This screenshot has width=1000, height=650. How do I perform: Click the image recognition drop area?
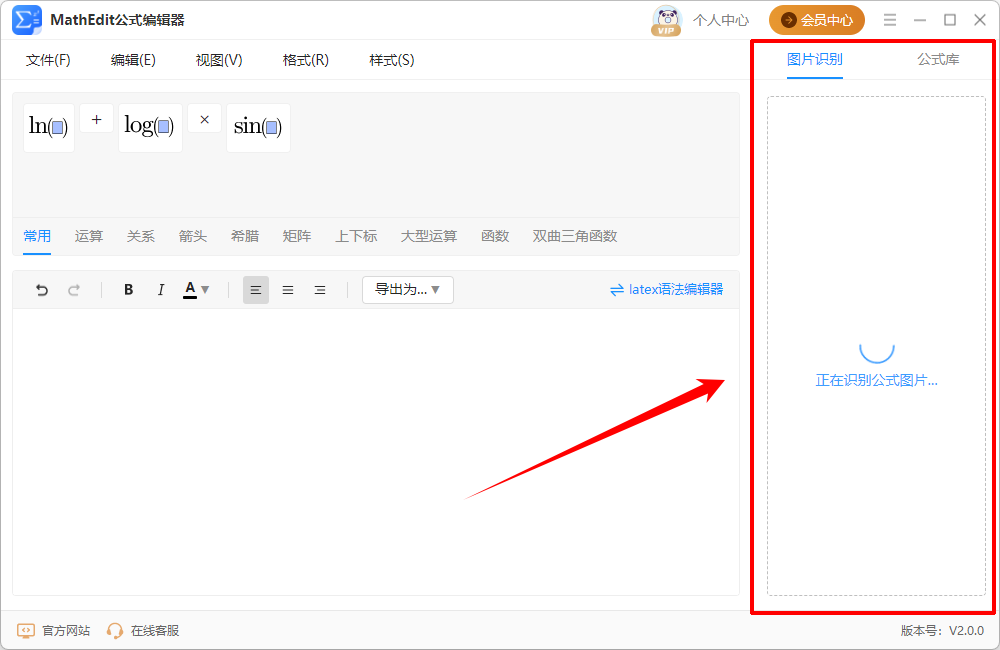click(x=876, y=346)
